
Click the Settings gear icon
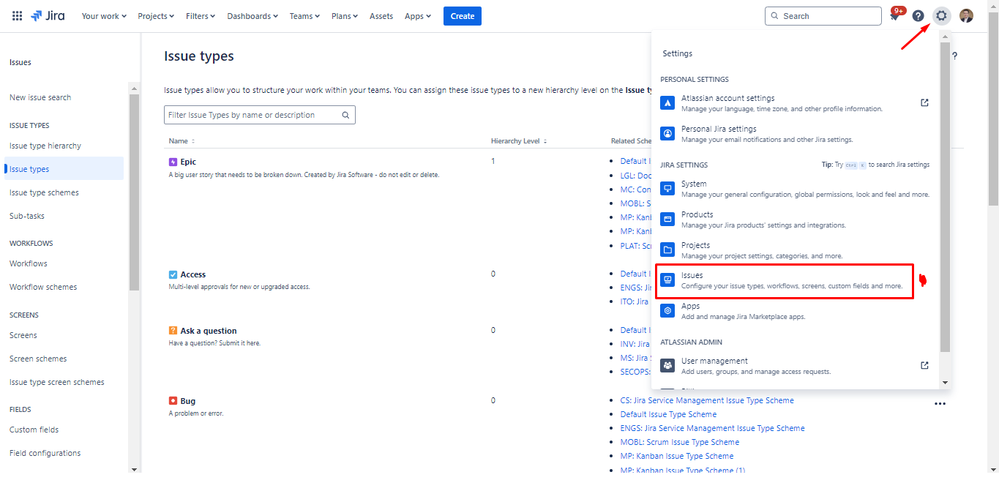click(x=941, y=16)
